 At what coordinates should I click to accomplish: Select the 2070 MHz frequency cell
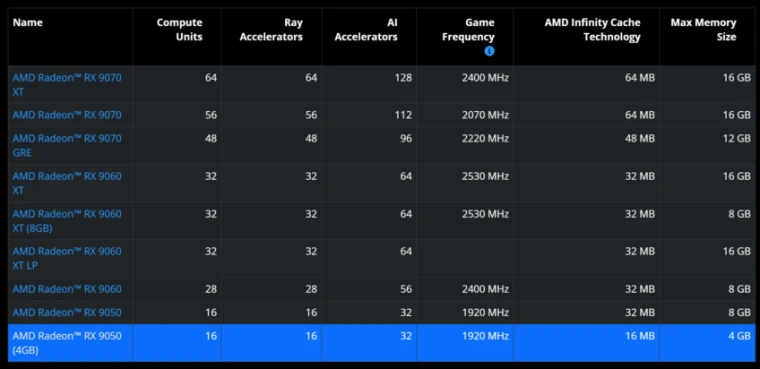465,115
